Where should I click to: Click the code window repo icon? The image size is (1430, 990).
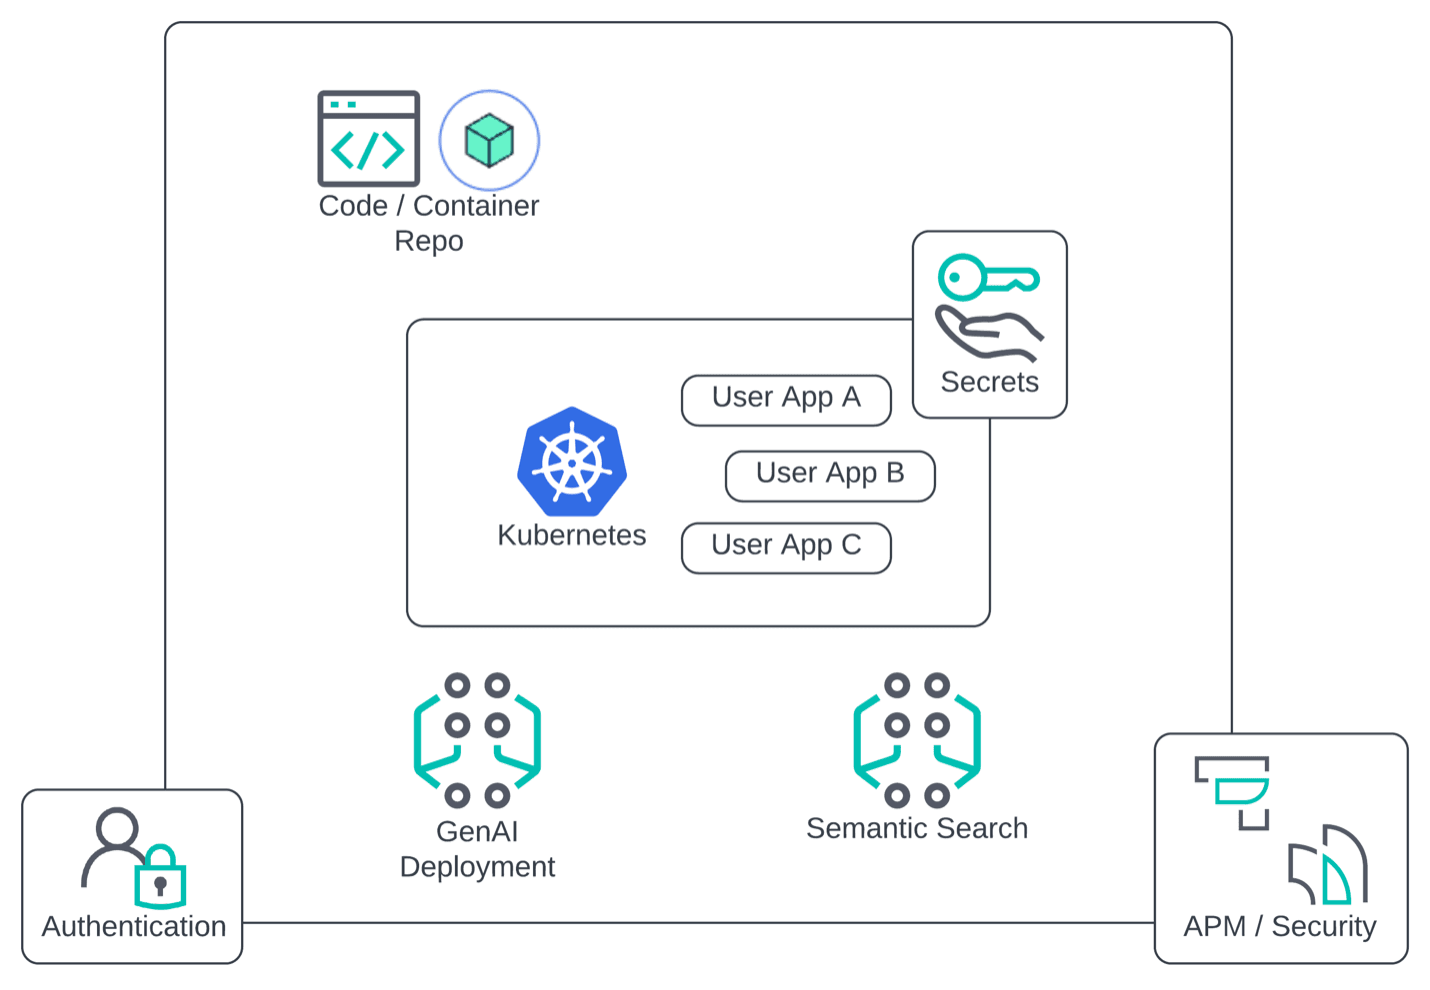coord(368,139)
